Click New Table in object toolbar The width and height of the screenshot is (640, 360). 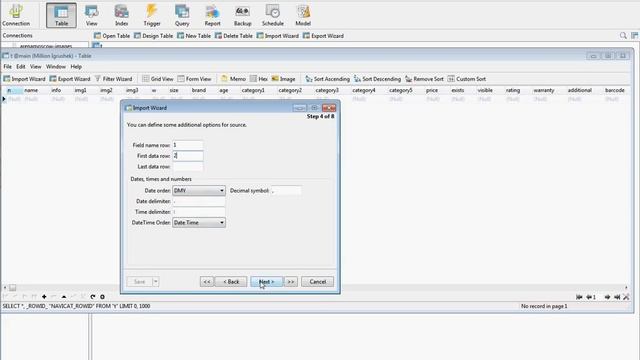point(194,36)
